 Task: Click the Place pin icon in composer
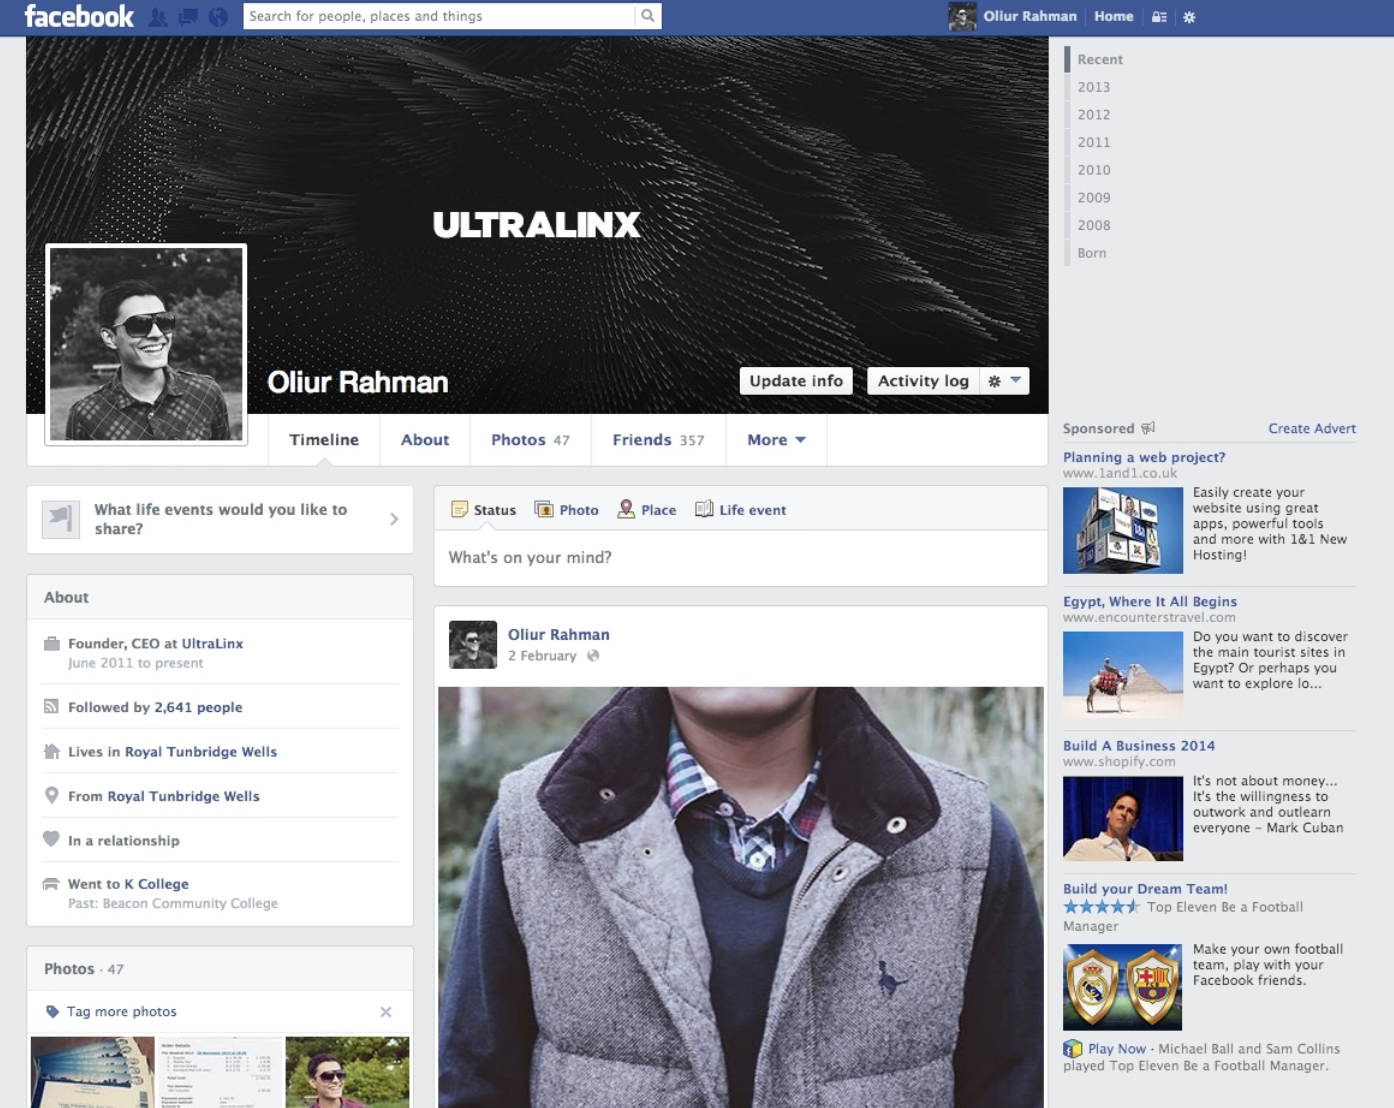tap(626, 509)
